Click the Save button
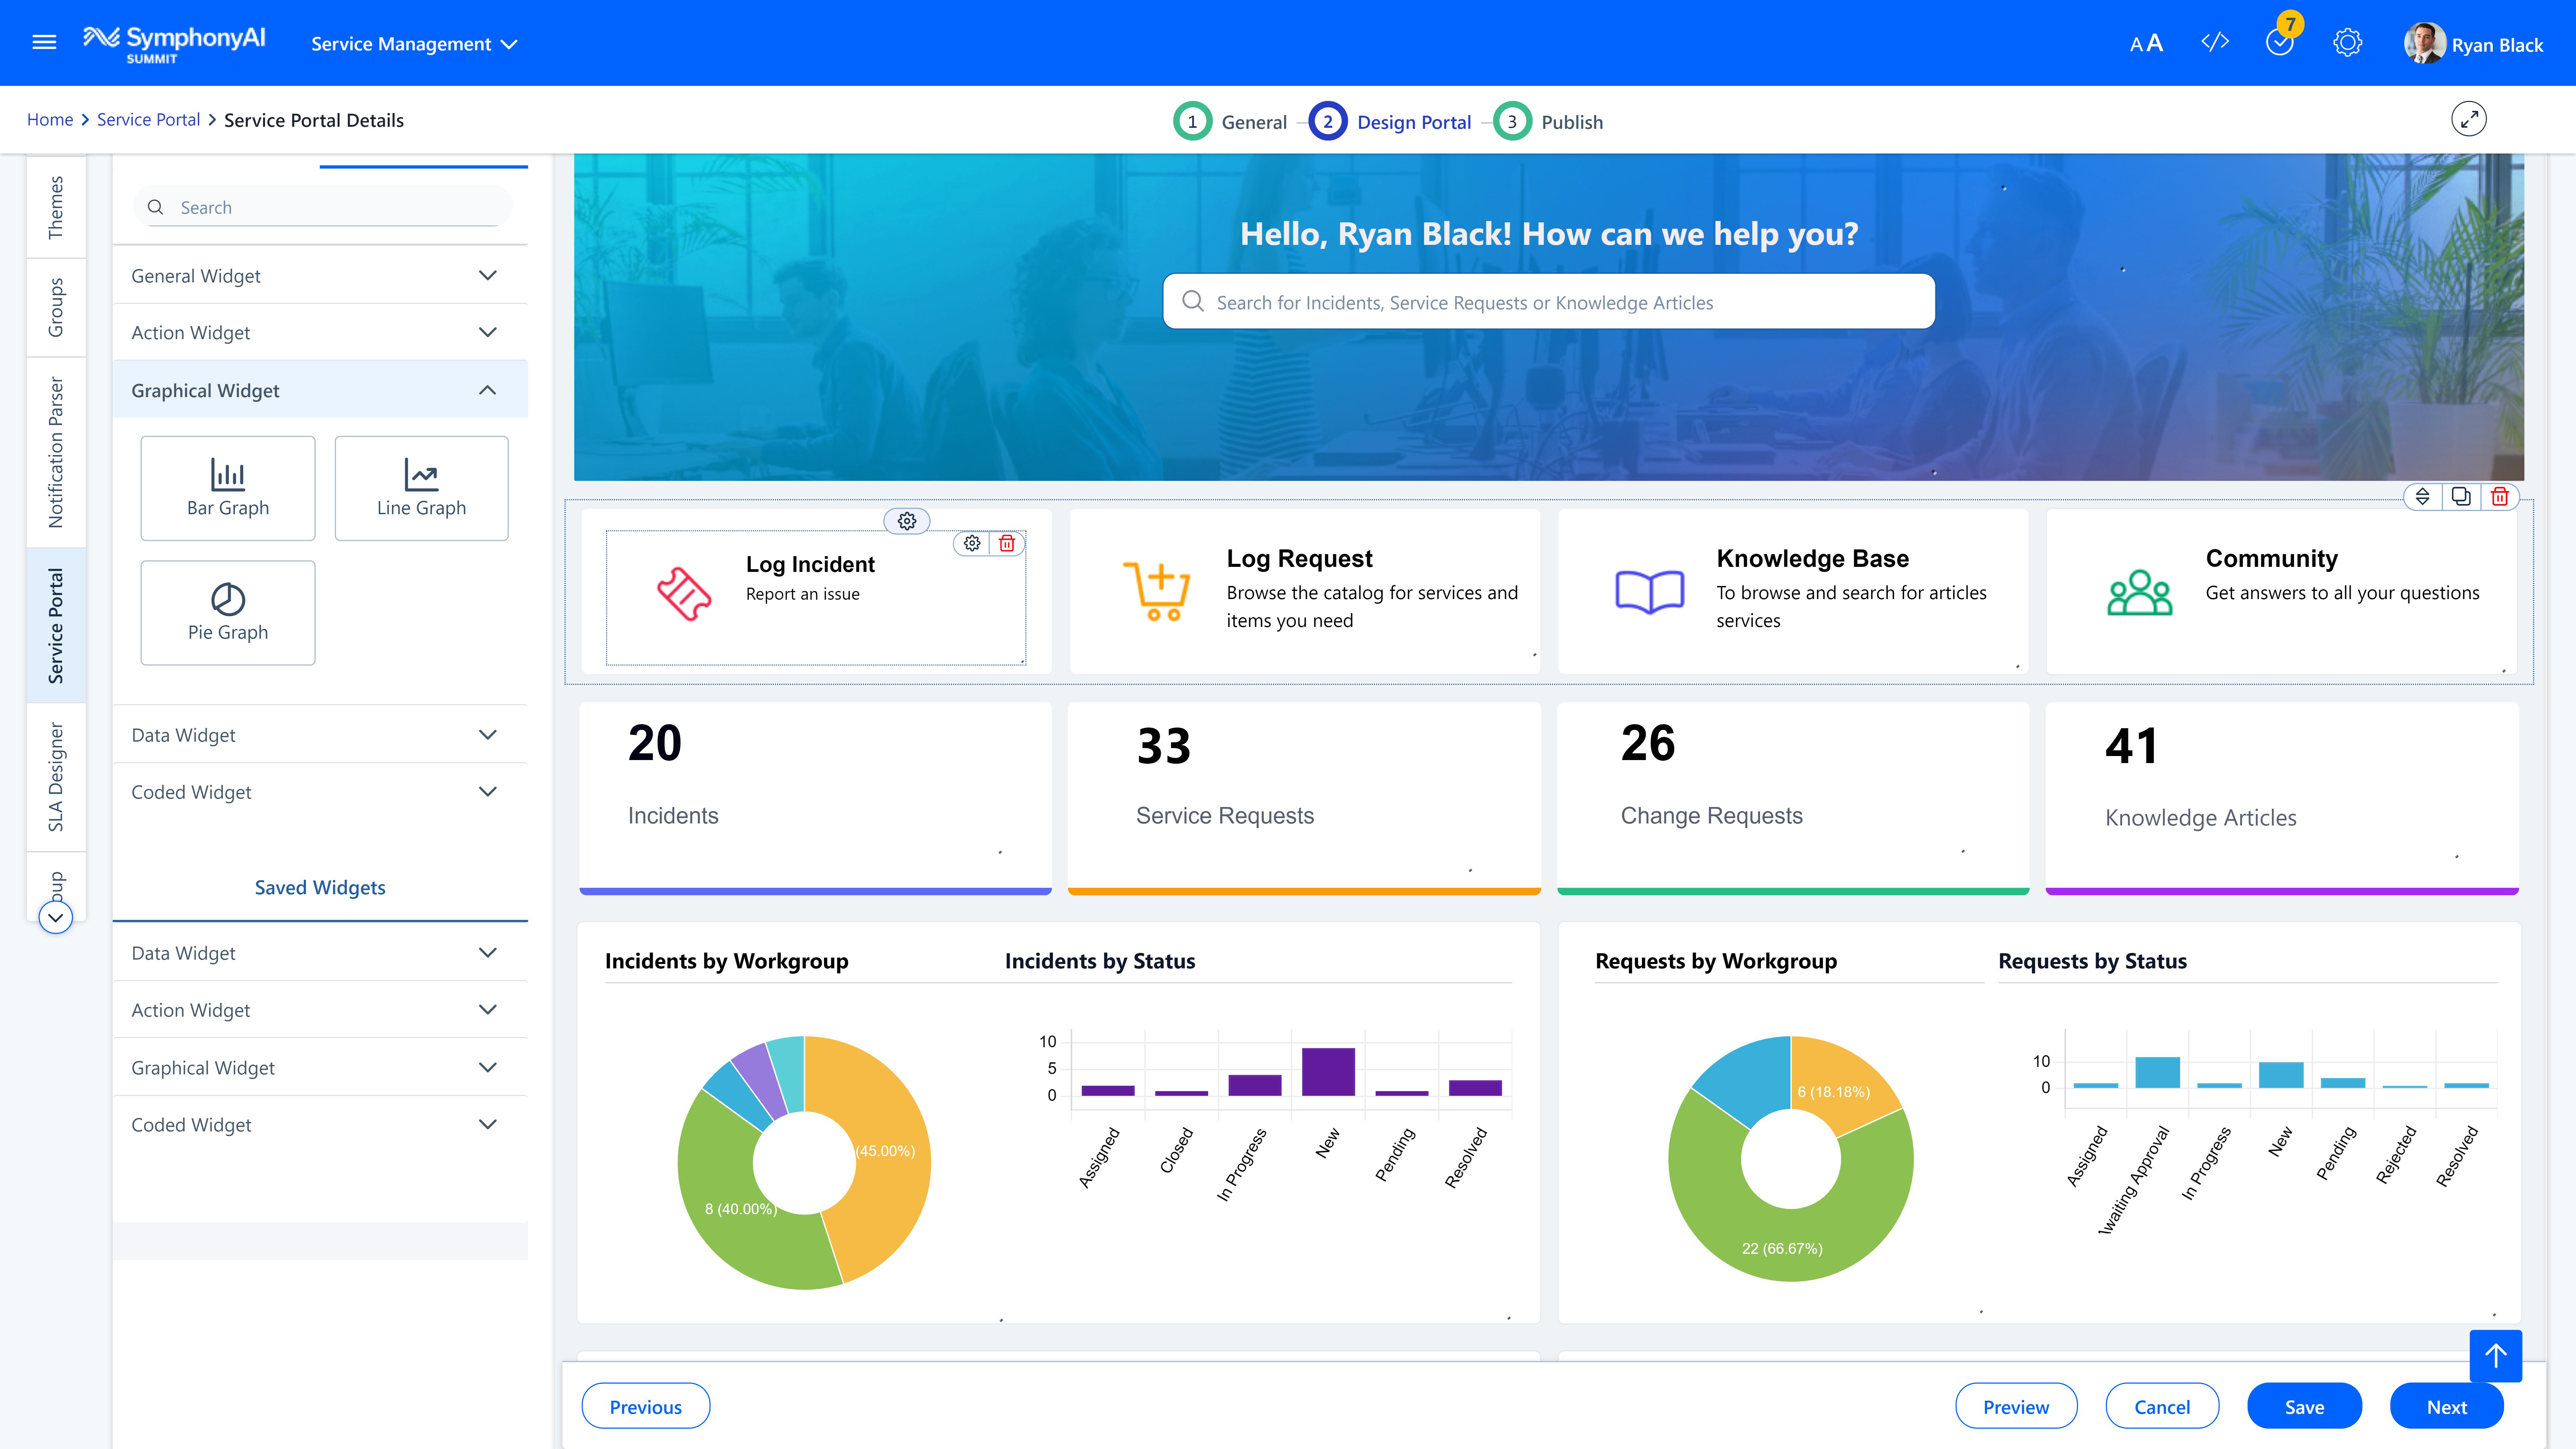Viewport: 2576px width, 1449px height. [x=2304, y=1406]
